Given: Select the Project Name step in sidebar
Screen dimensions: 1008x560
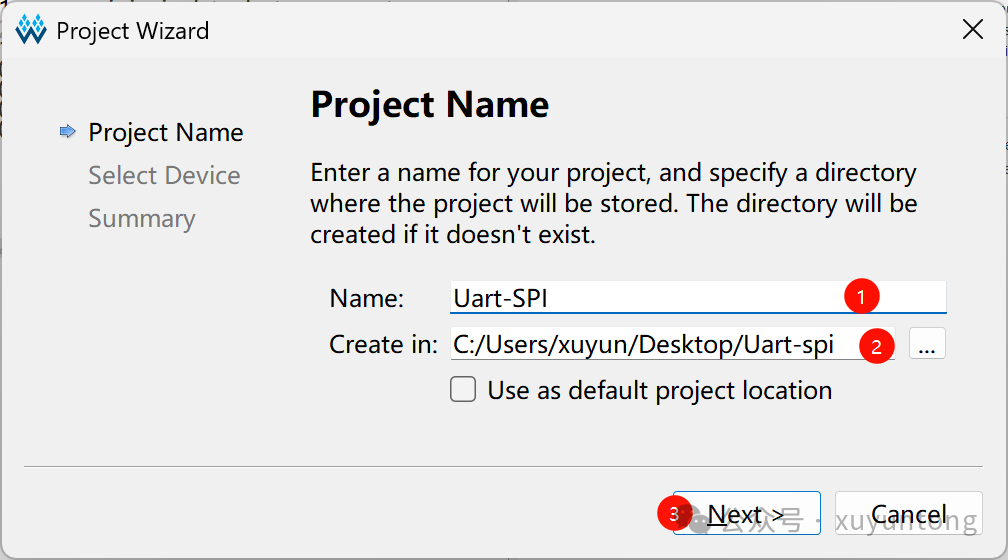Looking at the screenshot, I should [x=166, y=132].
